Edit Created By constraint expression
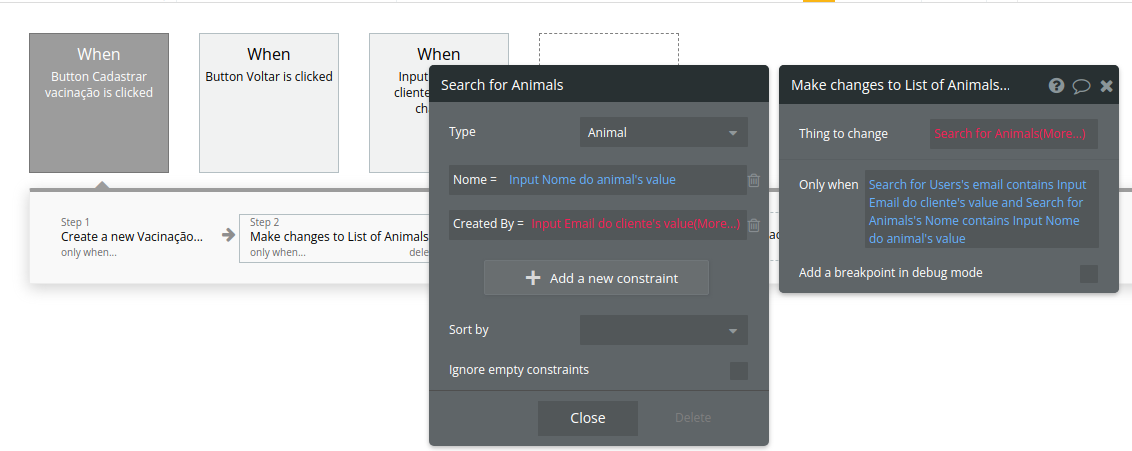 (x=636, y=224)
